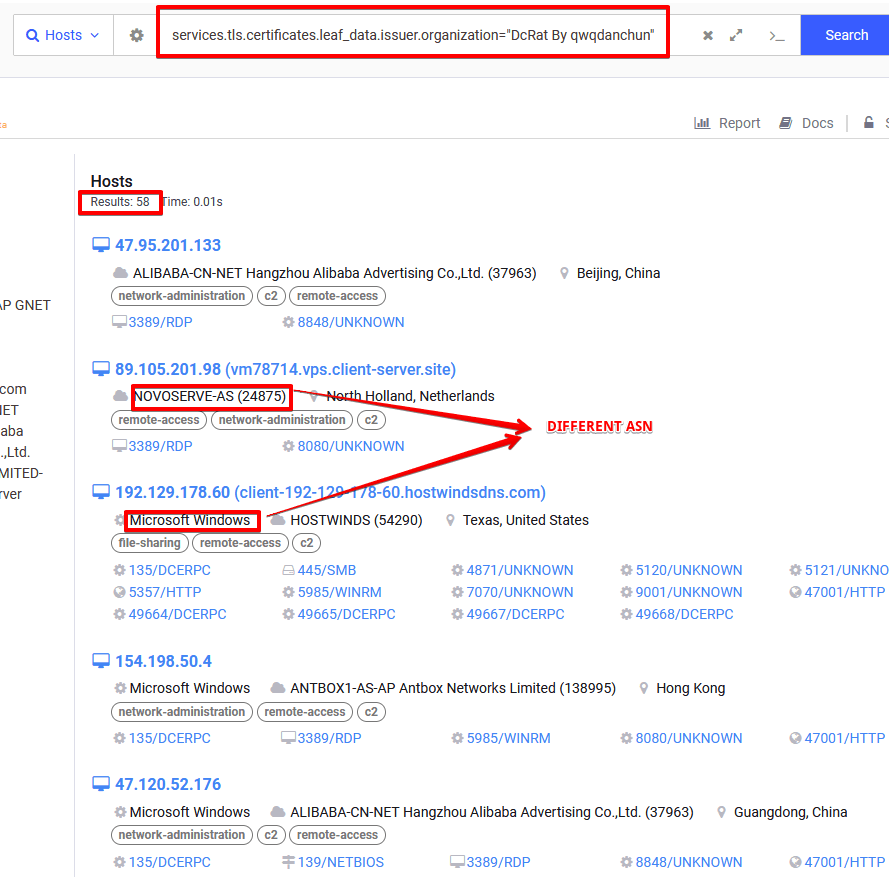Expand the search box with arrows icon
This screenshot has height=877, width=889.
coord(736,35)
